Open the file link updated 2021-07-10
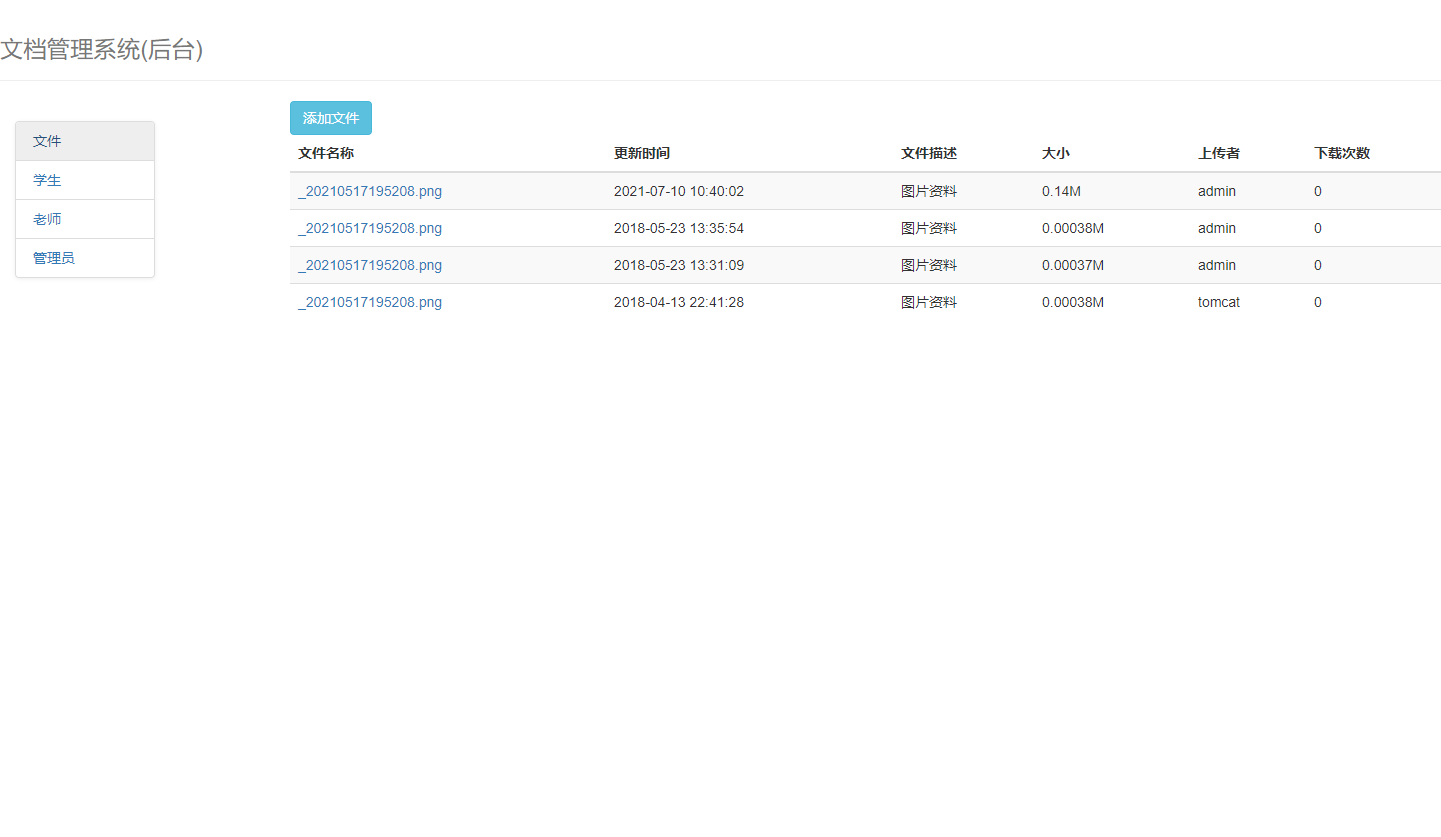 pos(370,191)
